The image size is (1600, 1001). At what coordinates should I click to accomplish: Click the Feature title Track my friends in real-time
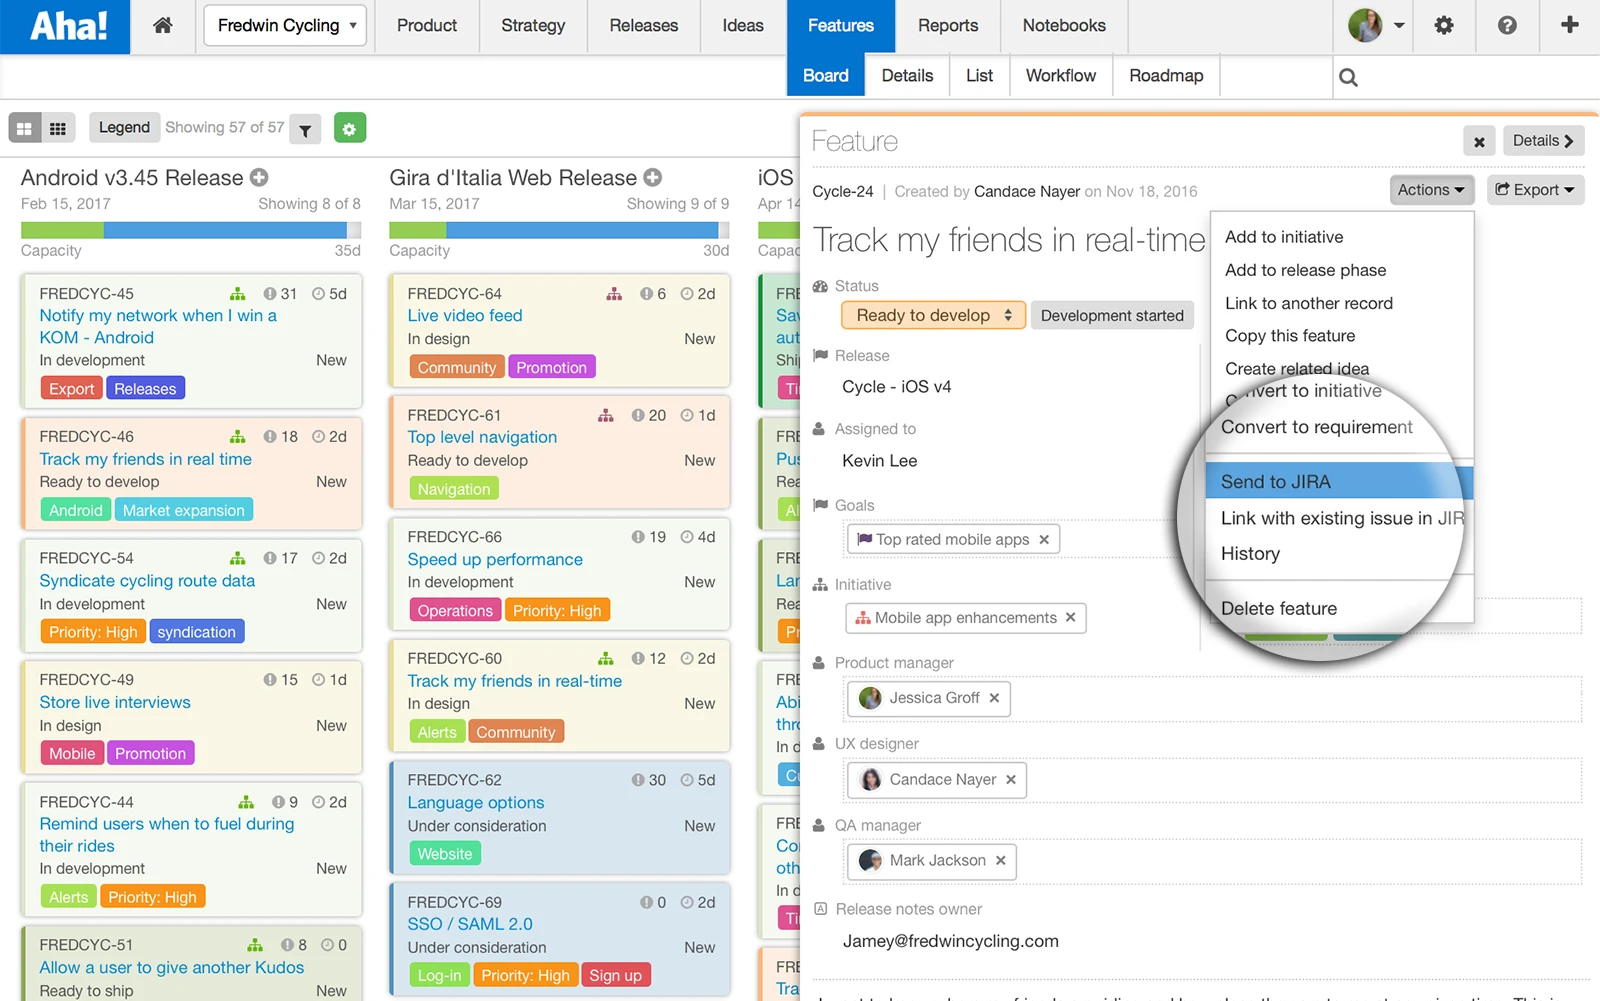[1009, 240]
